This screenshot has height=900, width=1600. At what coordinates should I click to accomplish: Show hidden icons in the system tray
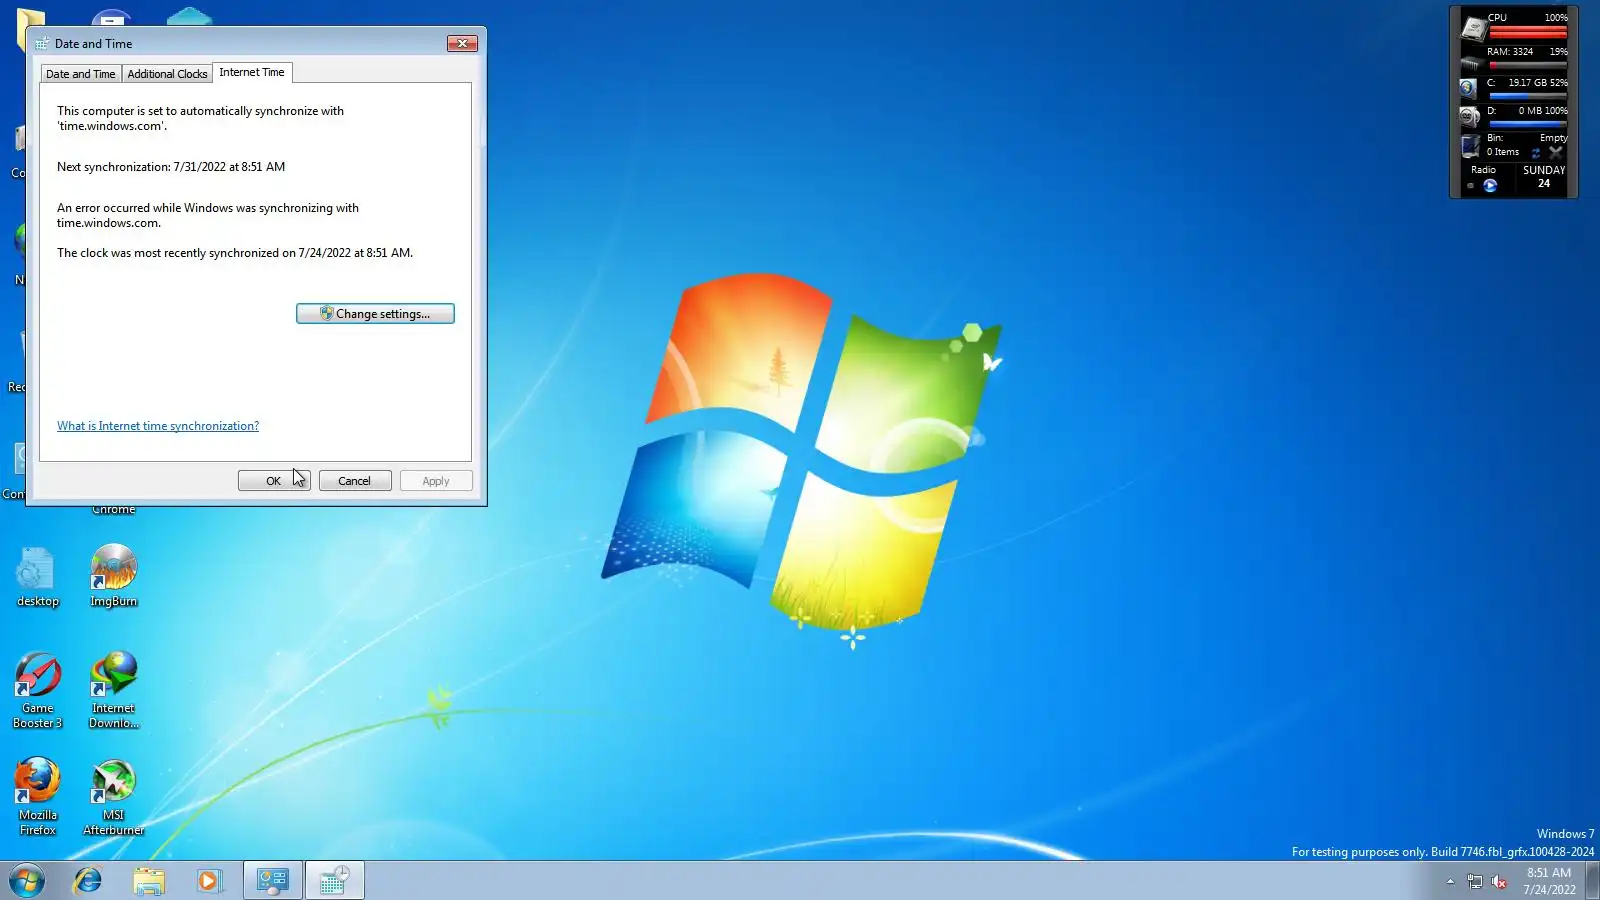[x=1450, y=881]
